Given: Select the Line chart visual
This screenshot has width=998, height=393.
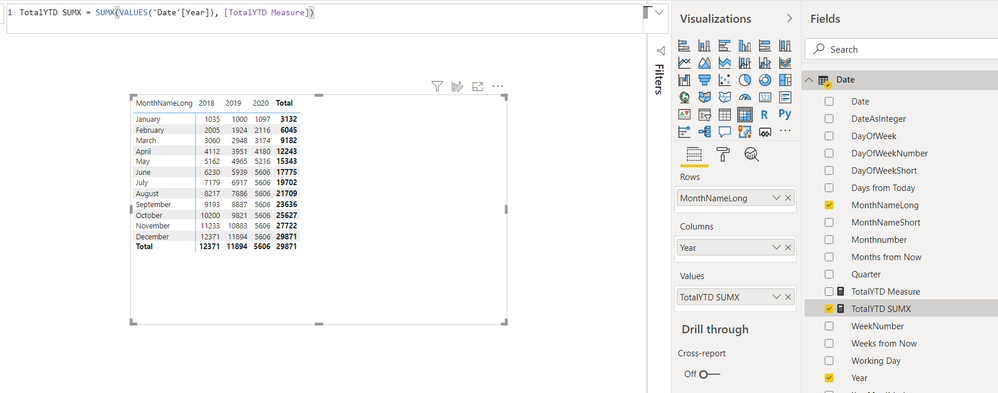Looking at the screenshot, I should [x=684, y=63].
